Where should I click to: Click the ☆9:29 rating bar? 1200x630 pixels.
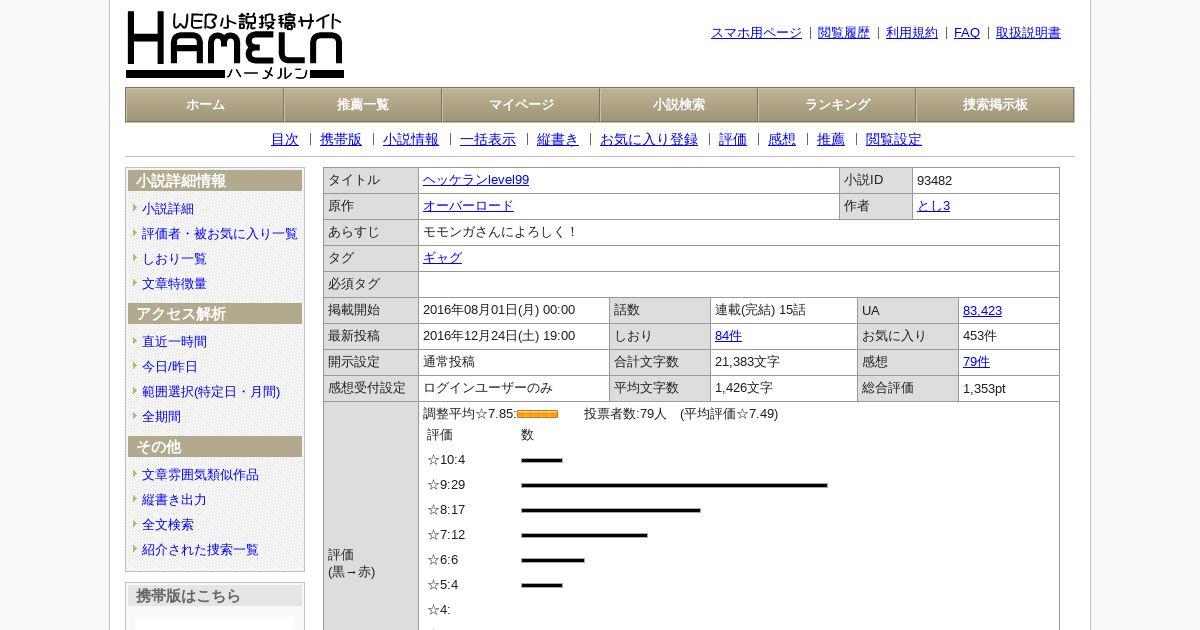click(674, 485)
